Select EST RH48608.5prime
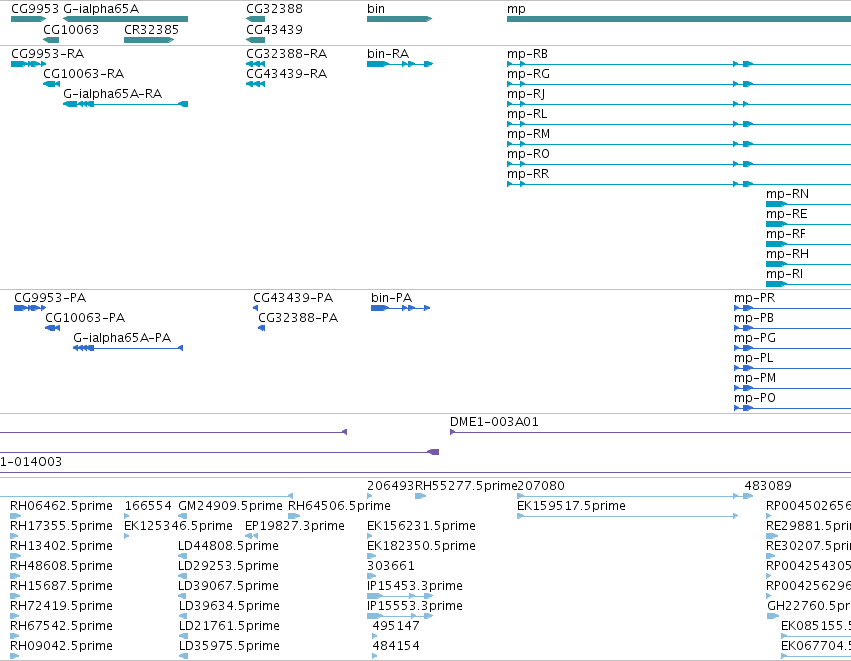This screenshot has height=661, width=851. click(15, 576)
